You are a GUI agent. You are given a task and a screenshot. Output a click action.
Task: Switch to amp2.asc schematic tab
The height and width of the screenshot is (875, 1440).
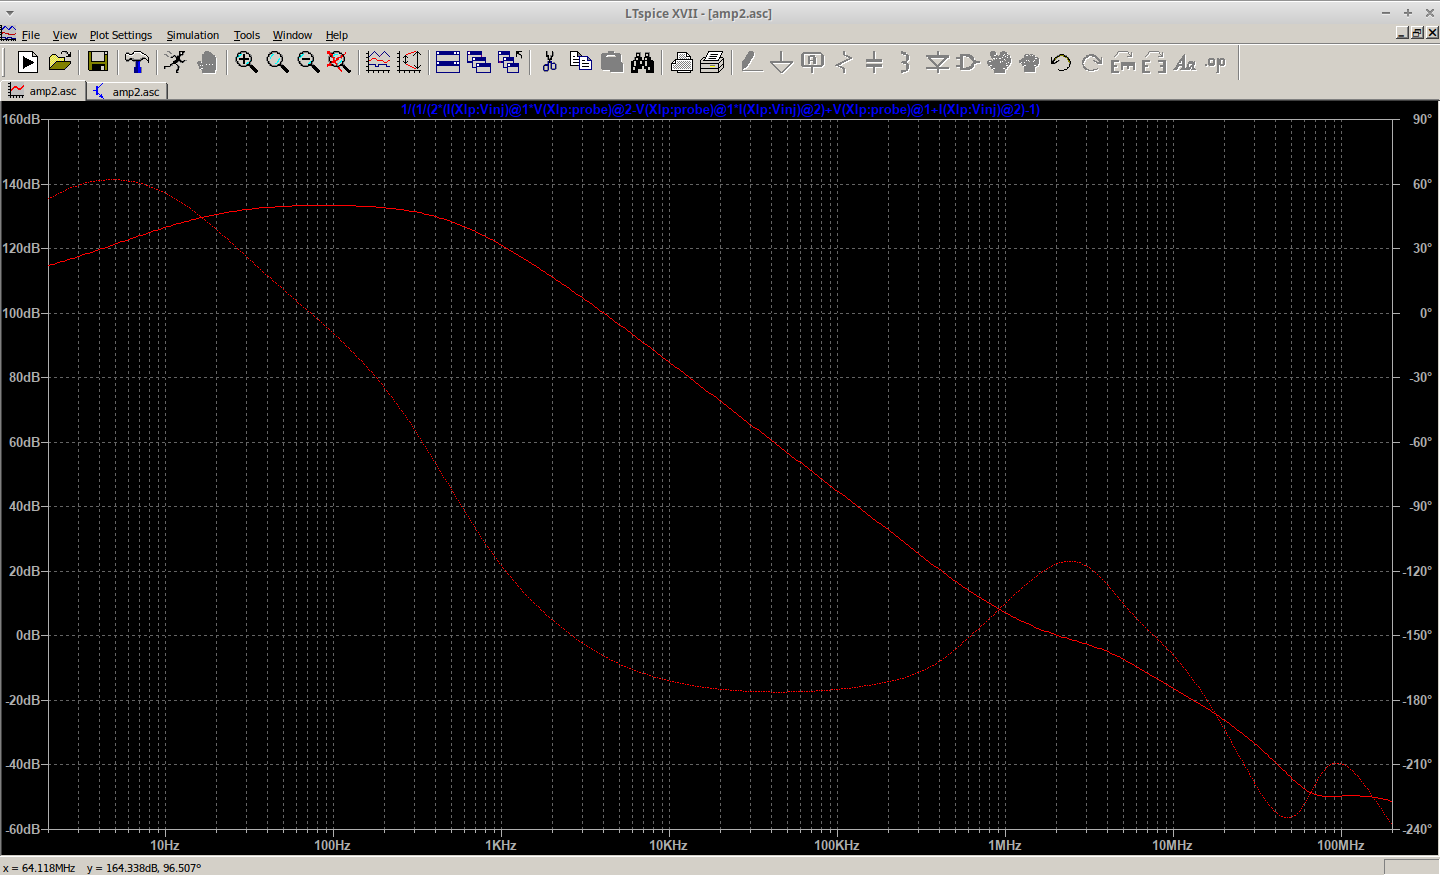(127, 91)
